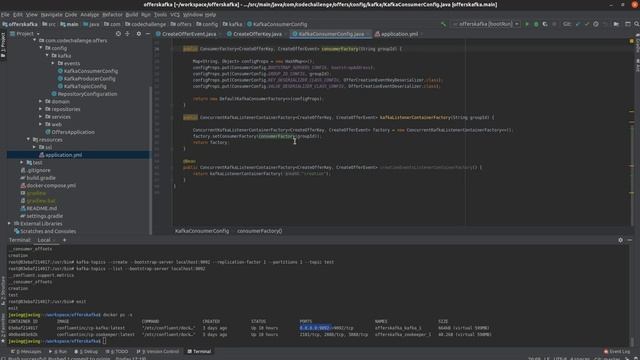Screen dimensions: 640x360
Task: Open the File menu
Action: 5,14
